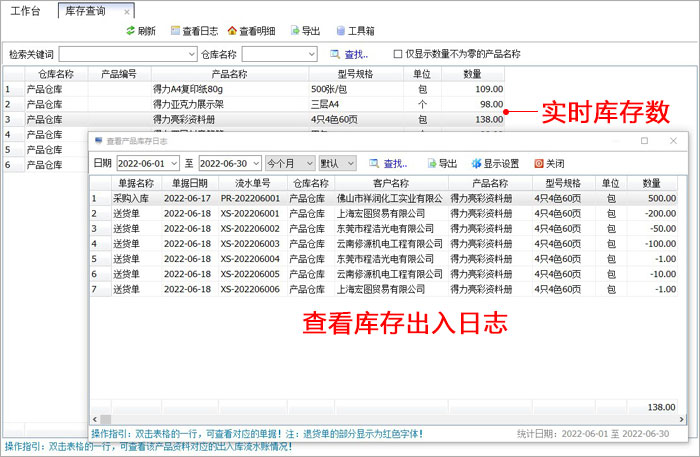Viewport: 700px width, 457px height.
Task: Click the 关闭 button in log dialog
Action: click(x=549, y=164)
